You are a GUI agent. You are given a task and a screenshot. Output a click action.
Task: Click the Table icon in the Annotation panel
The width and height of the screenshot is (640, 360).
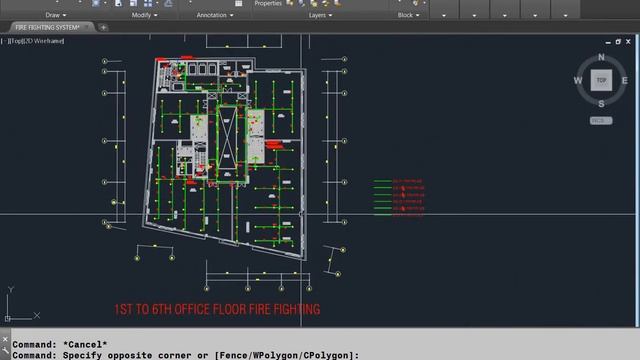(x=238, y=3)
